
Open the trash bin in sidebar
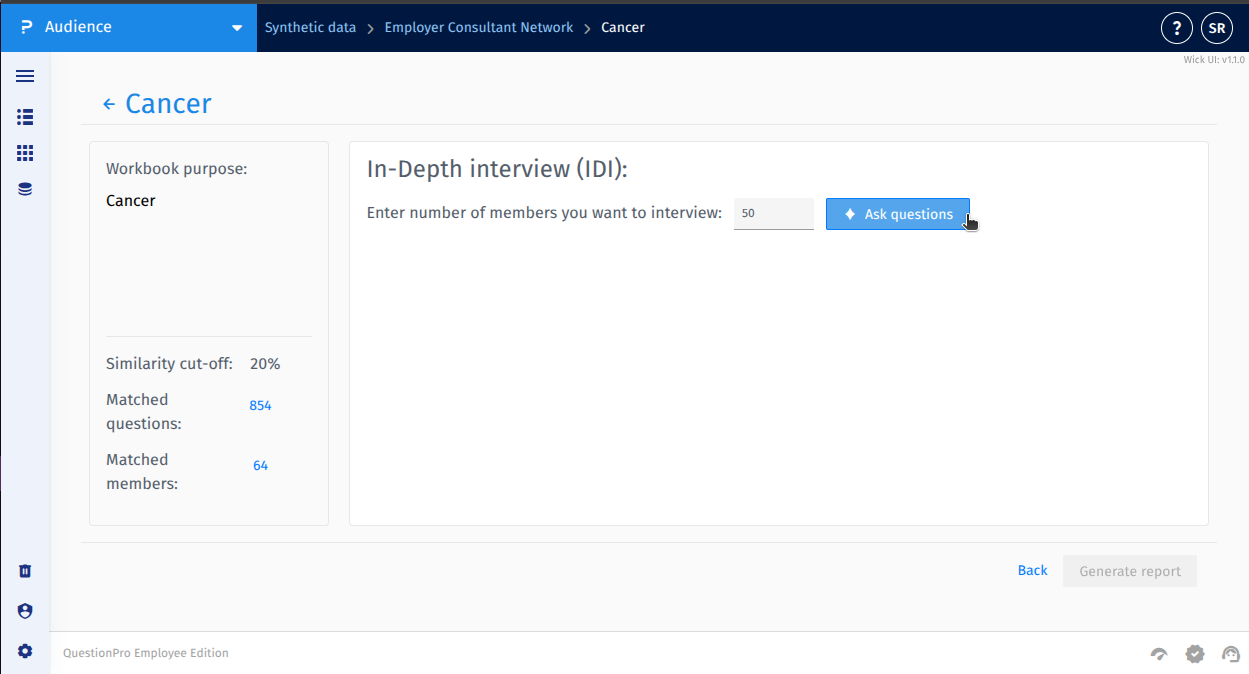(25, 571)
